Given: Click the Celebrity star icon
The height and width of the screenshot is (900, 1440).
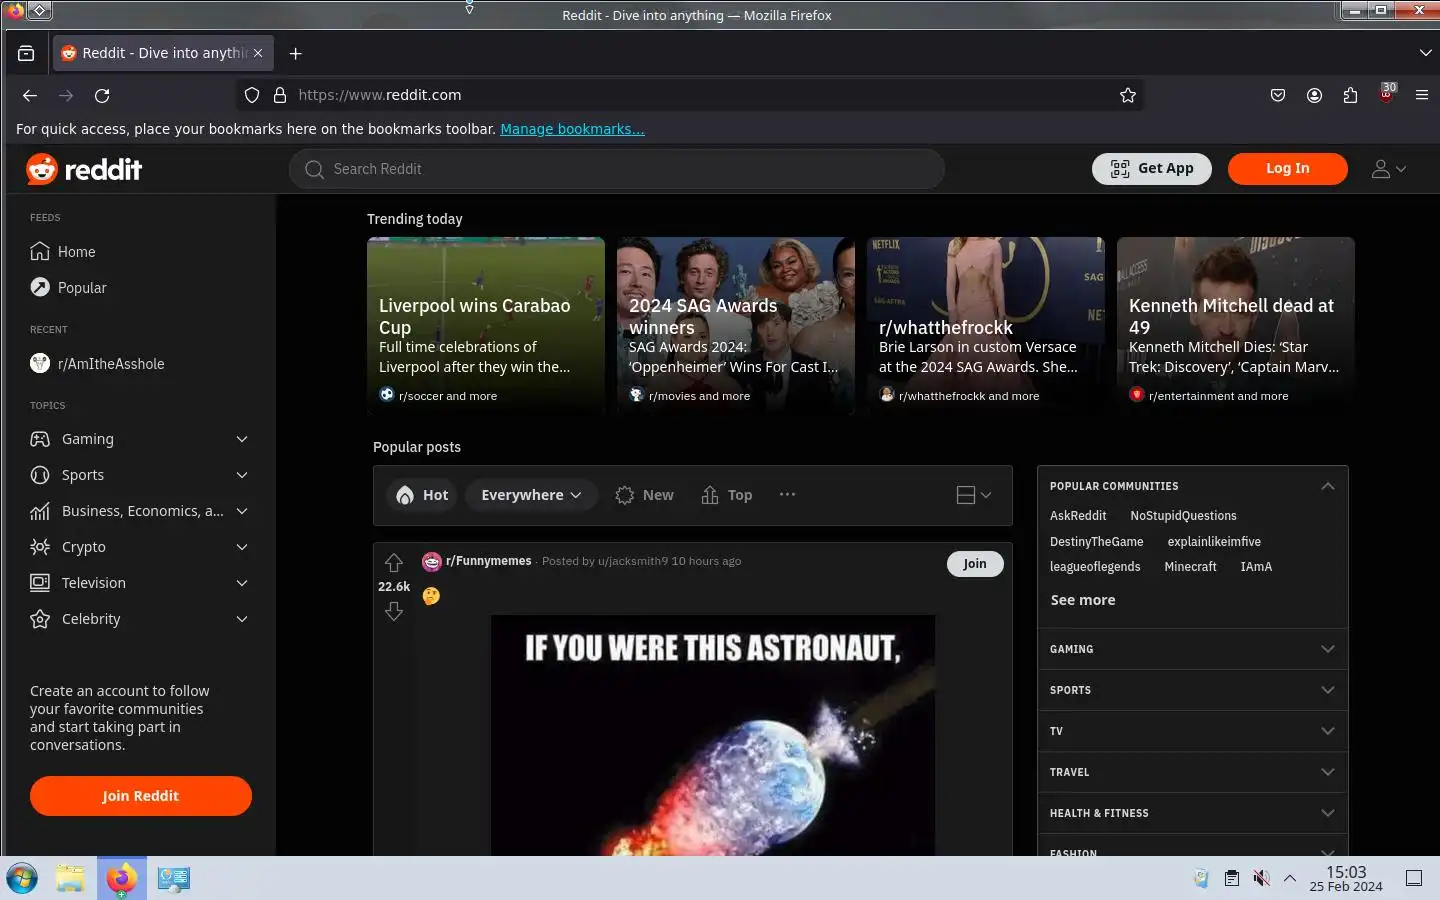Looking at the screenshot, I should click(40, 619).
